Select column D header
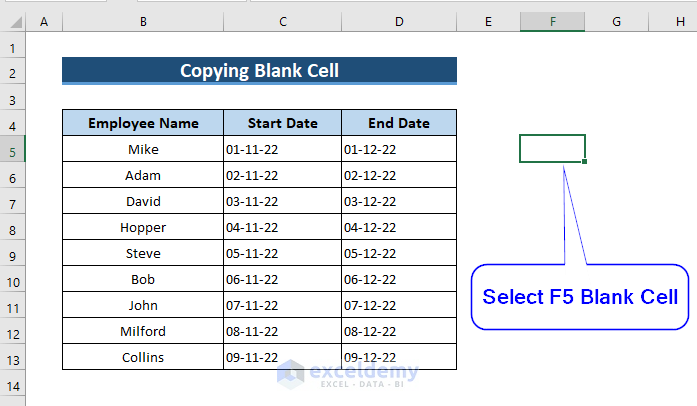This screenshot has width=697, height=406. click(399, 21)
